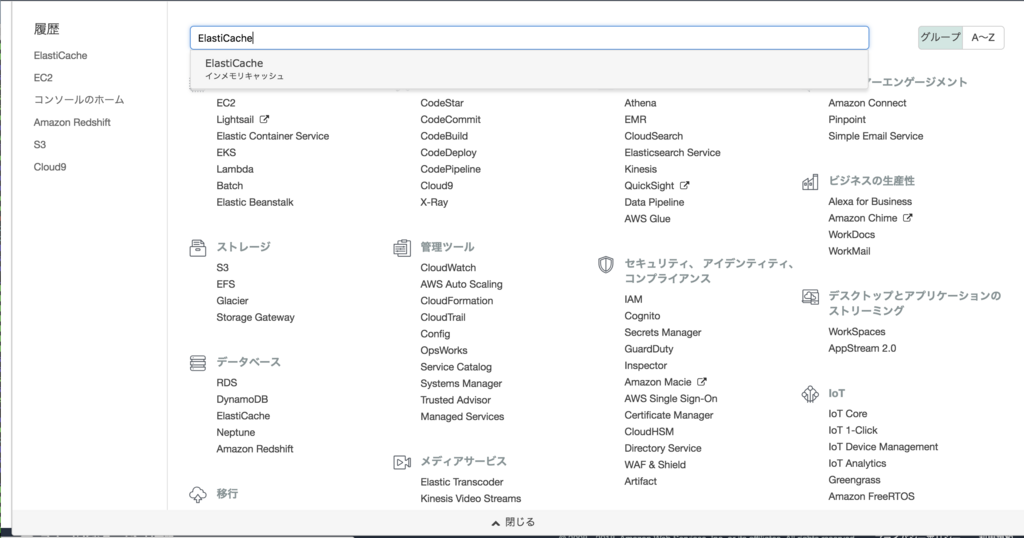Open Elastic Container Service

point(272,136)
